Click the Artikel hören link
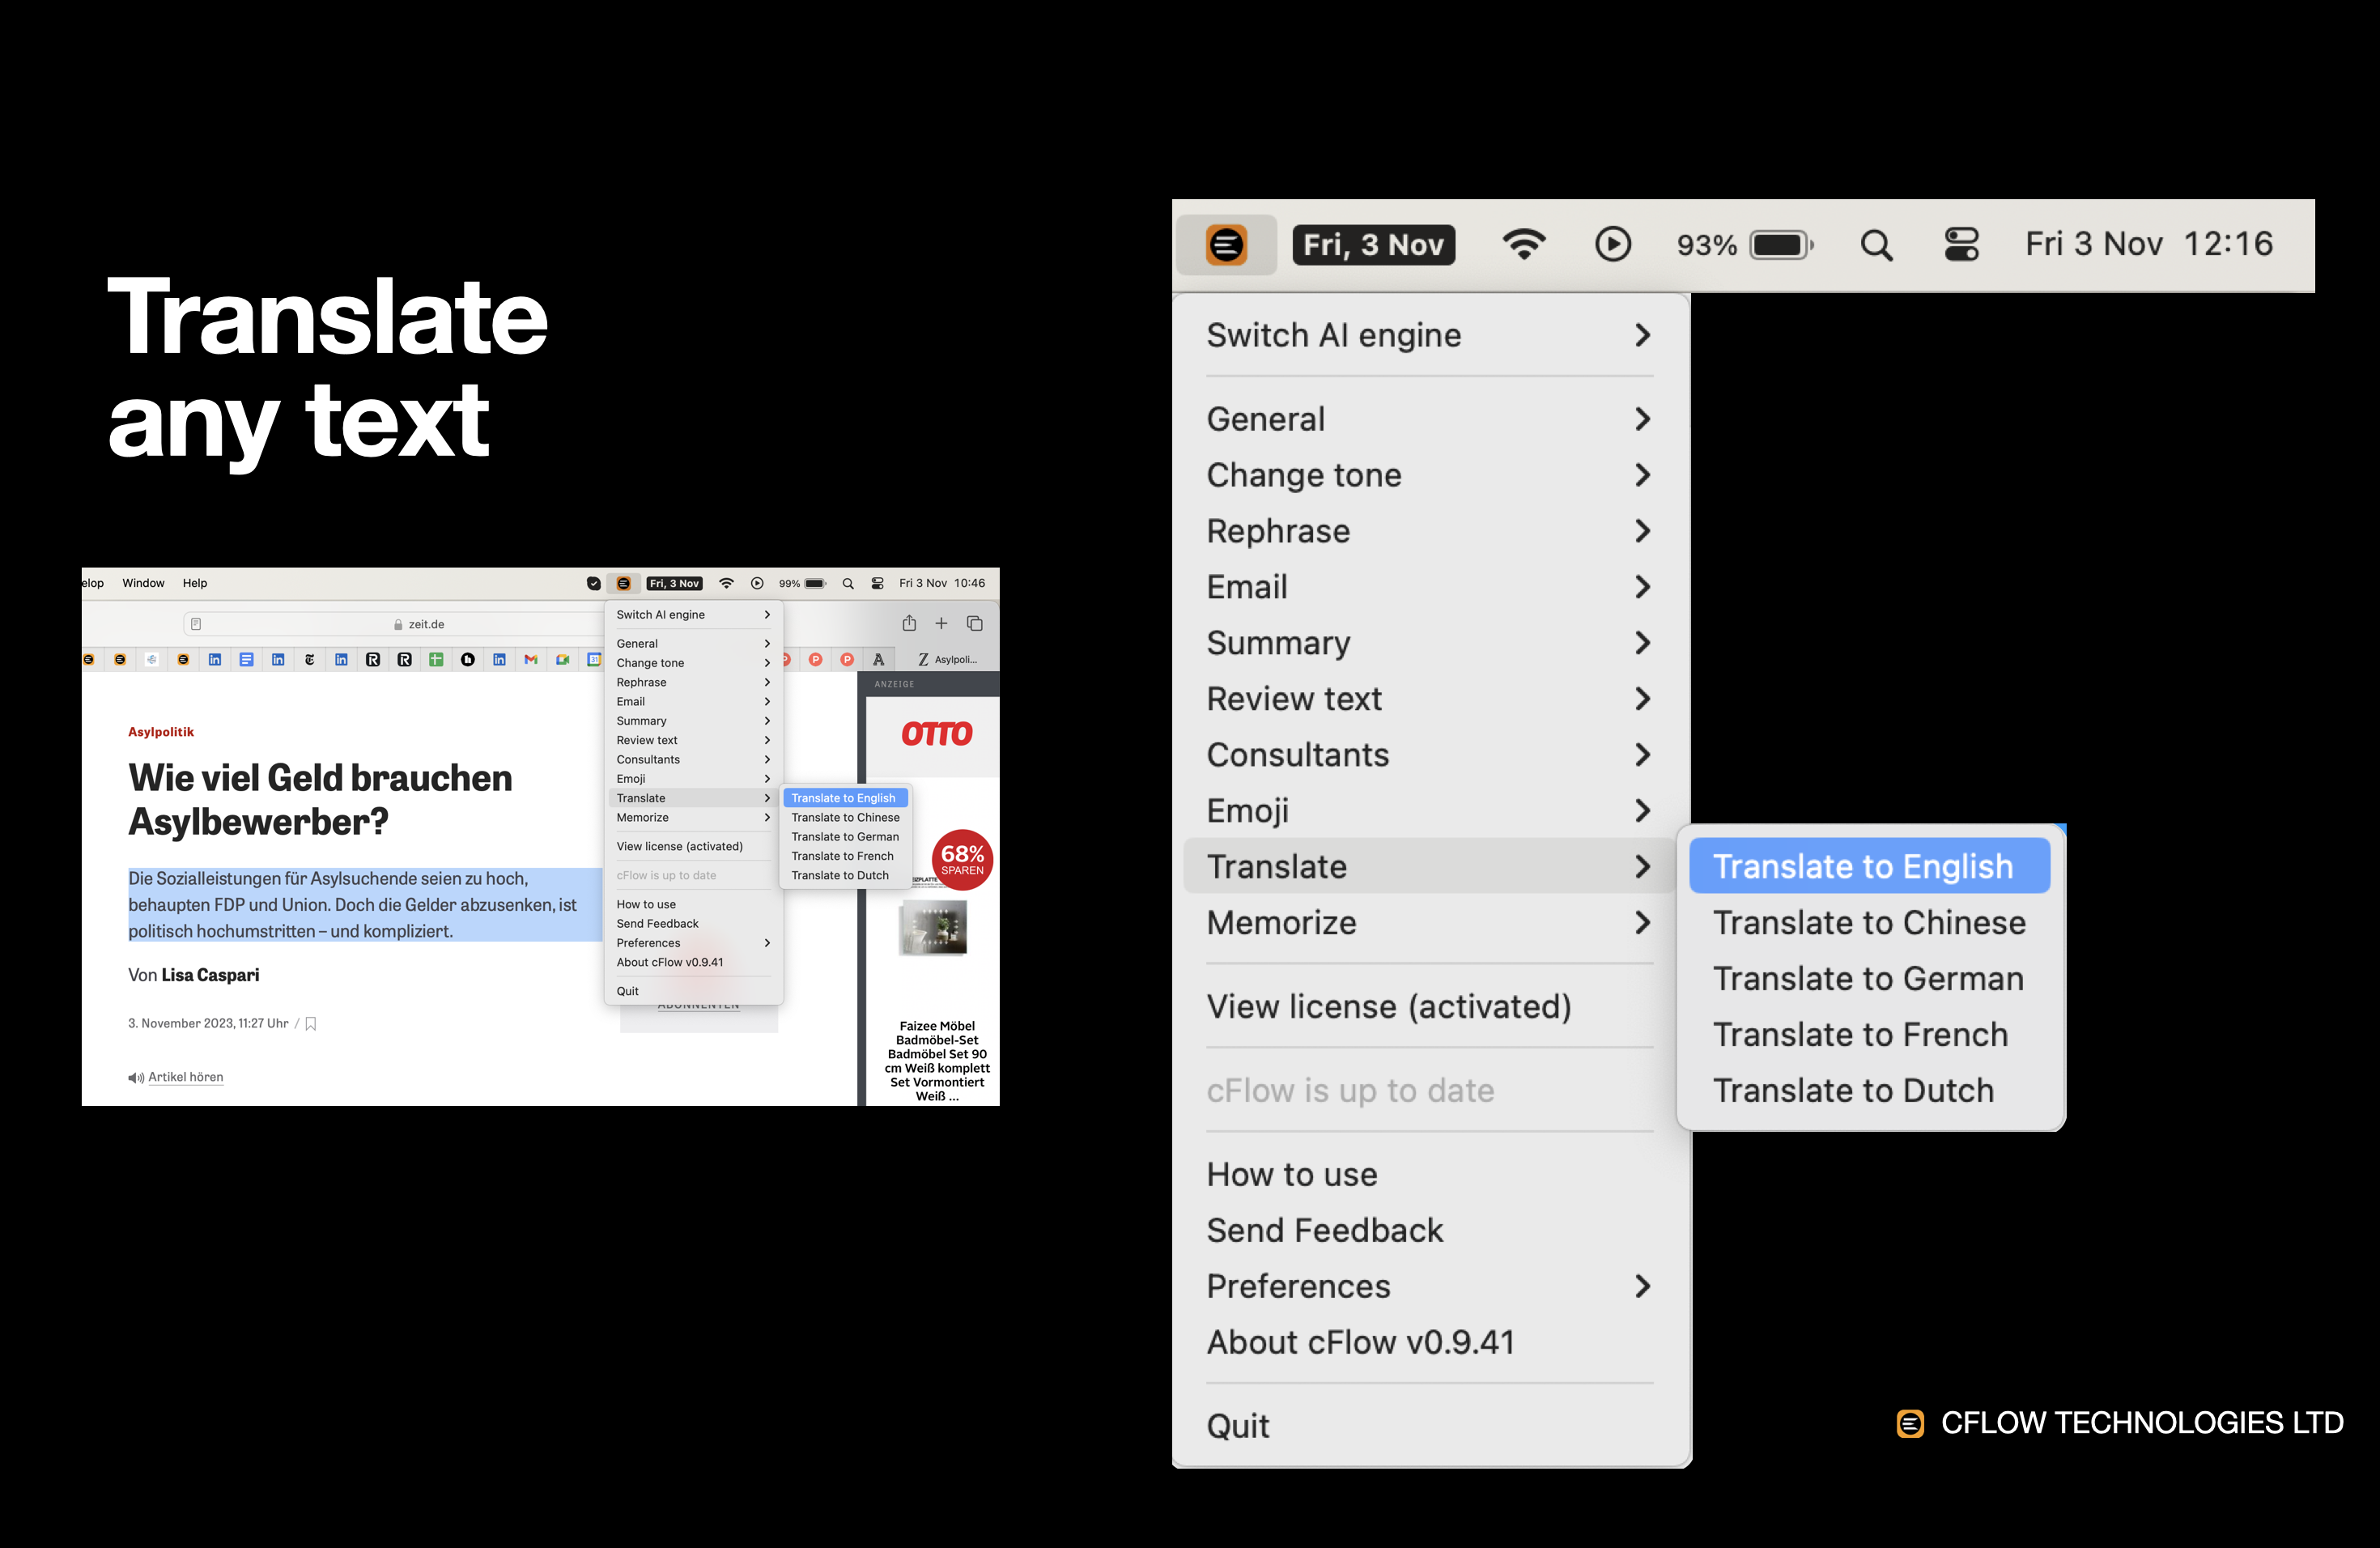Viewport: 2380px width, 1548px height. [185, 1077]
